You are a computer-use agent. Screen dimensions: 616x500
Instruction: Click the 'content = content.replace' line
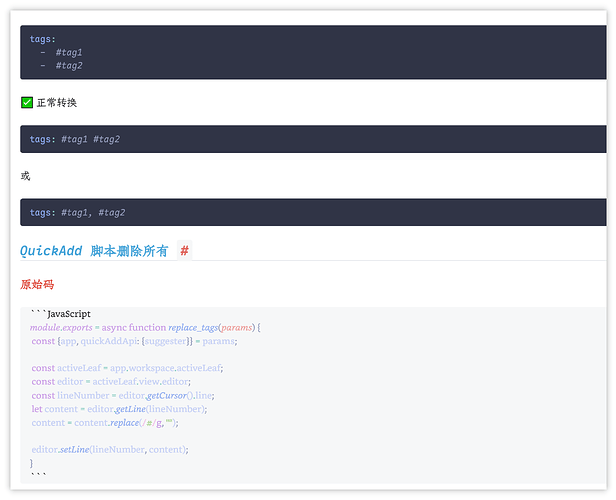click(x=105, y=423)
